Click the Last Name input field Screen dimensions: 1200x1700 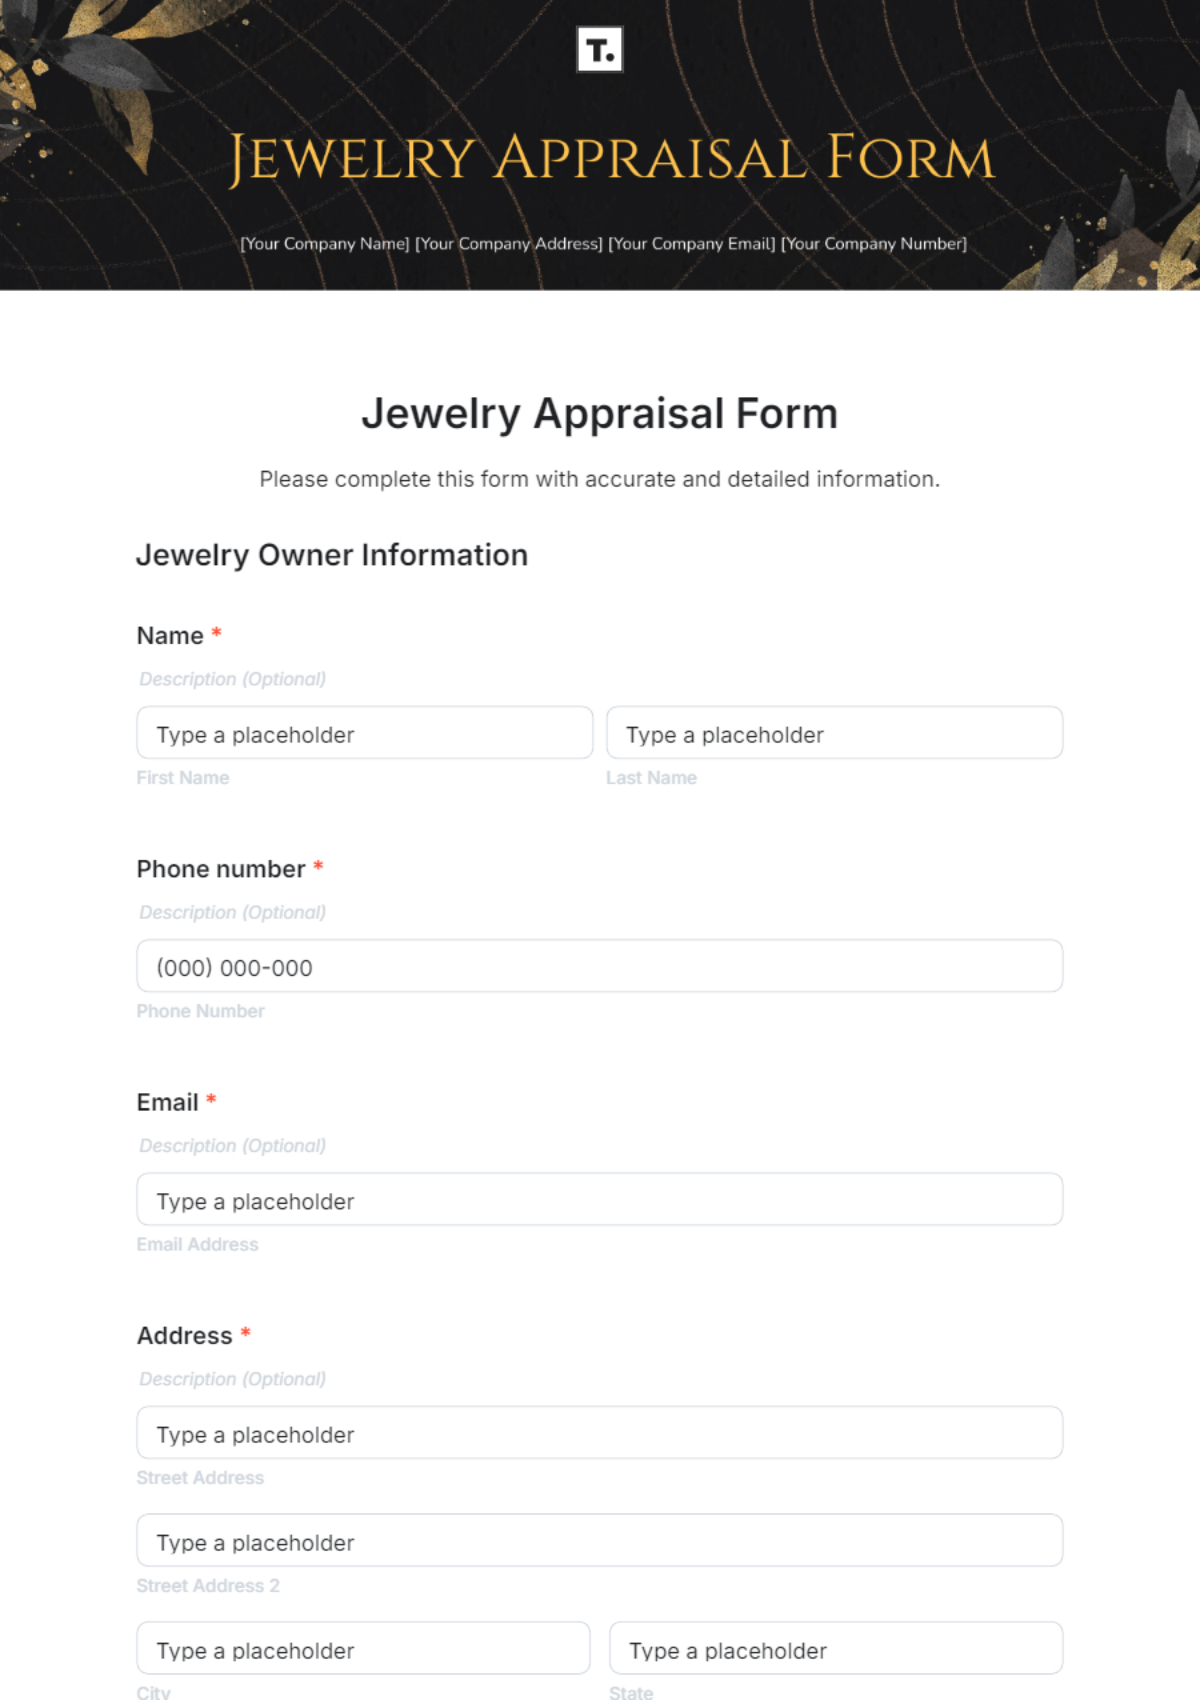click(x=834, y=733)
